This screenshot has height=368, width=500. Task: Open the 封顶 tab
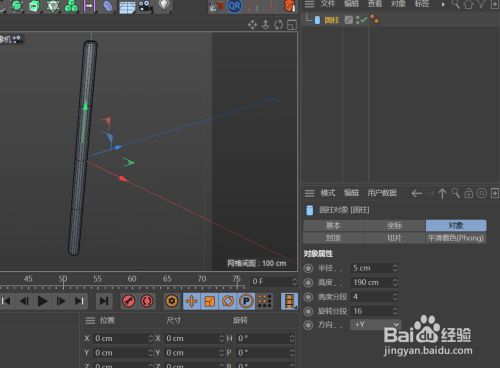(x=333, y=238)
